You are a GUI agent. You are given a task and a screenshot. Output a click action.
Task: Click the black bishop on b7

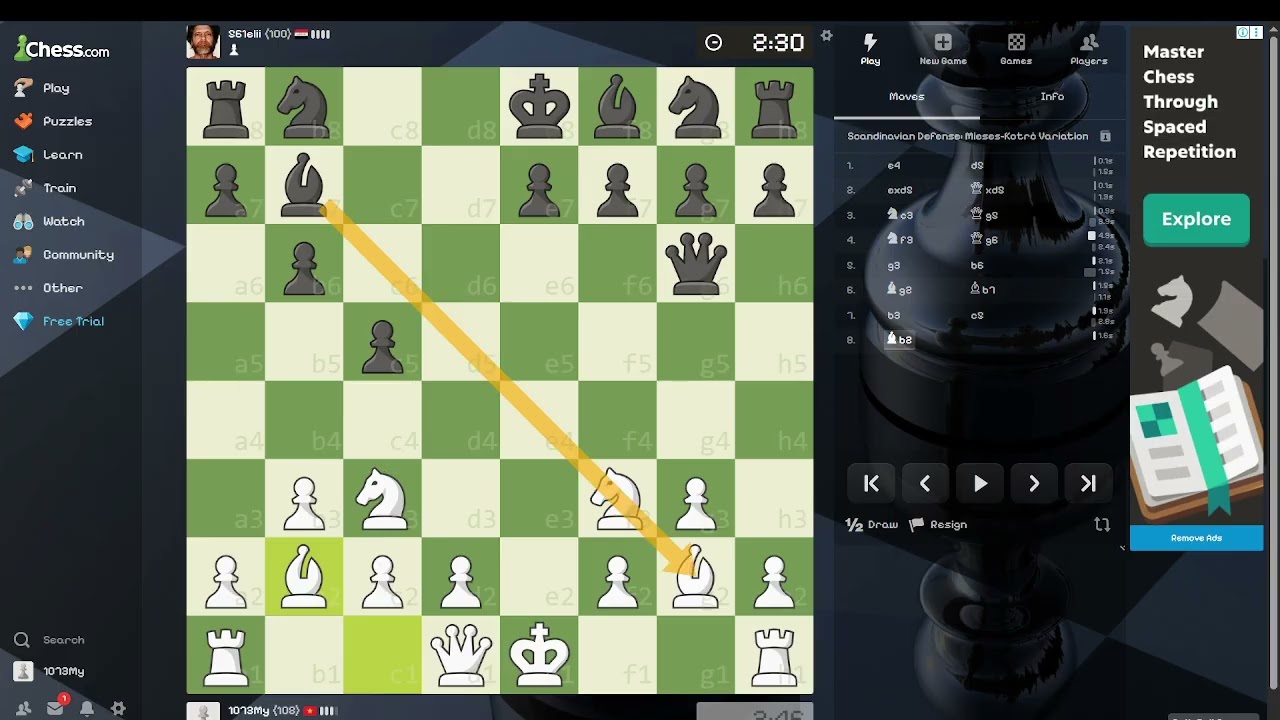tap(304, 185)
